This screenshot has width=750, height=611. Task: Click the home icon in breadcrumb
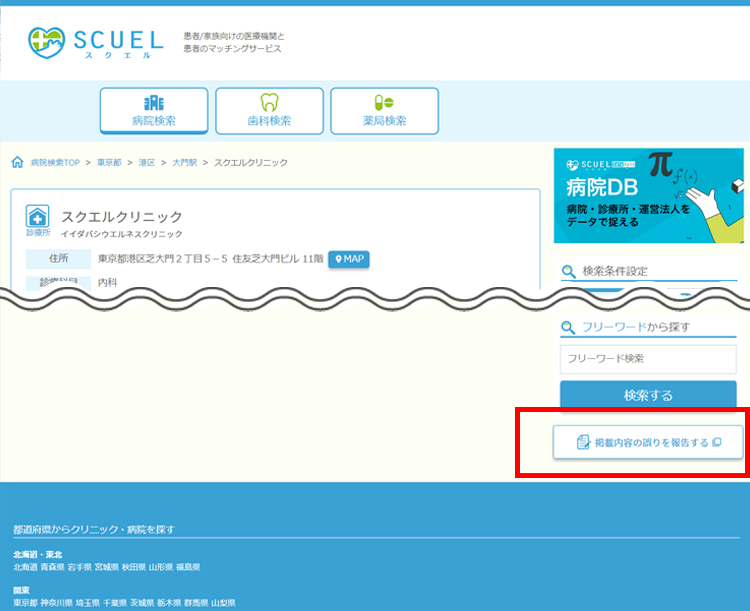coord(17,162)
